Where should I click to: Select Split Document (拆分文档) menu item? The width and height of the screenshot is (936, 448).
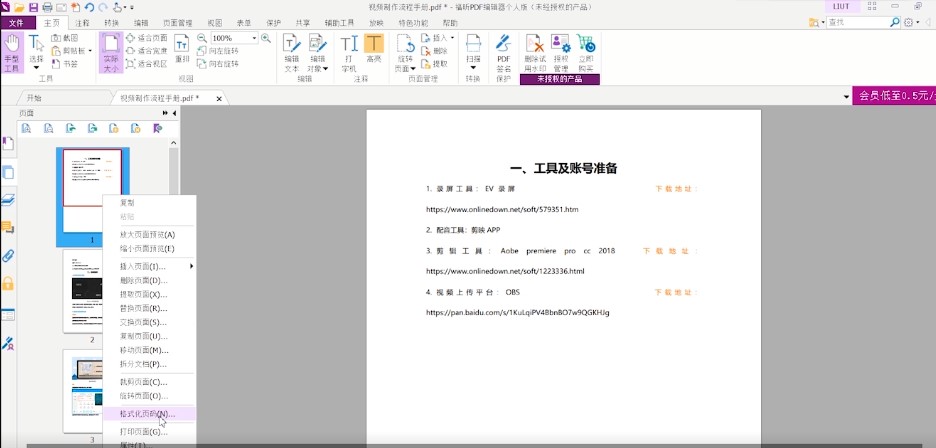point(149,364)
